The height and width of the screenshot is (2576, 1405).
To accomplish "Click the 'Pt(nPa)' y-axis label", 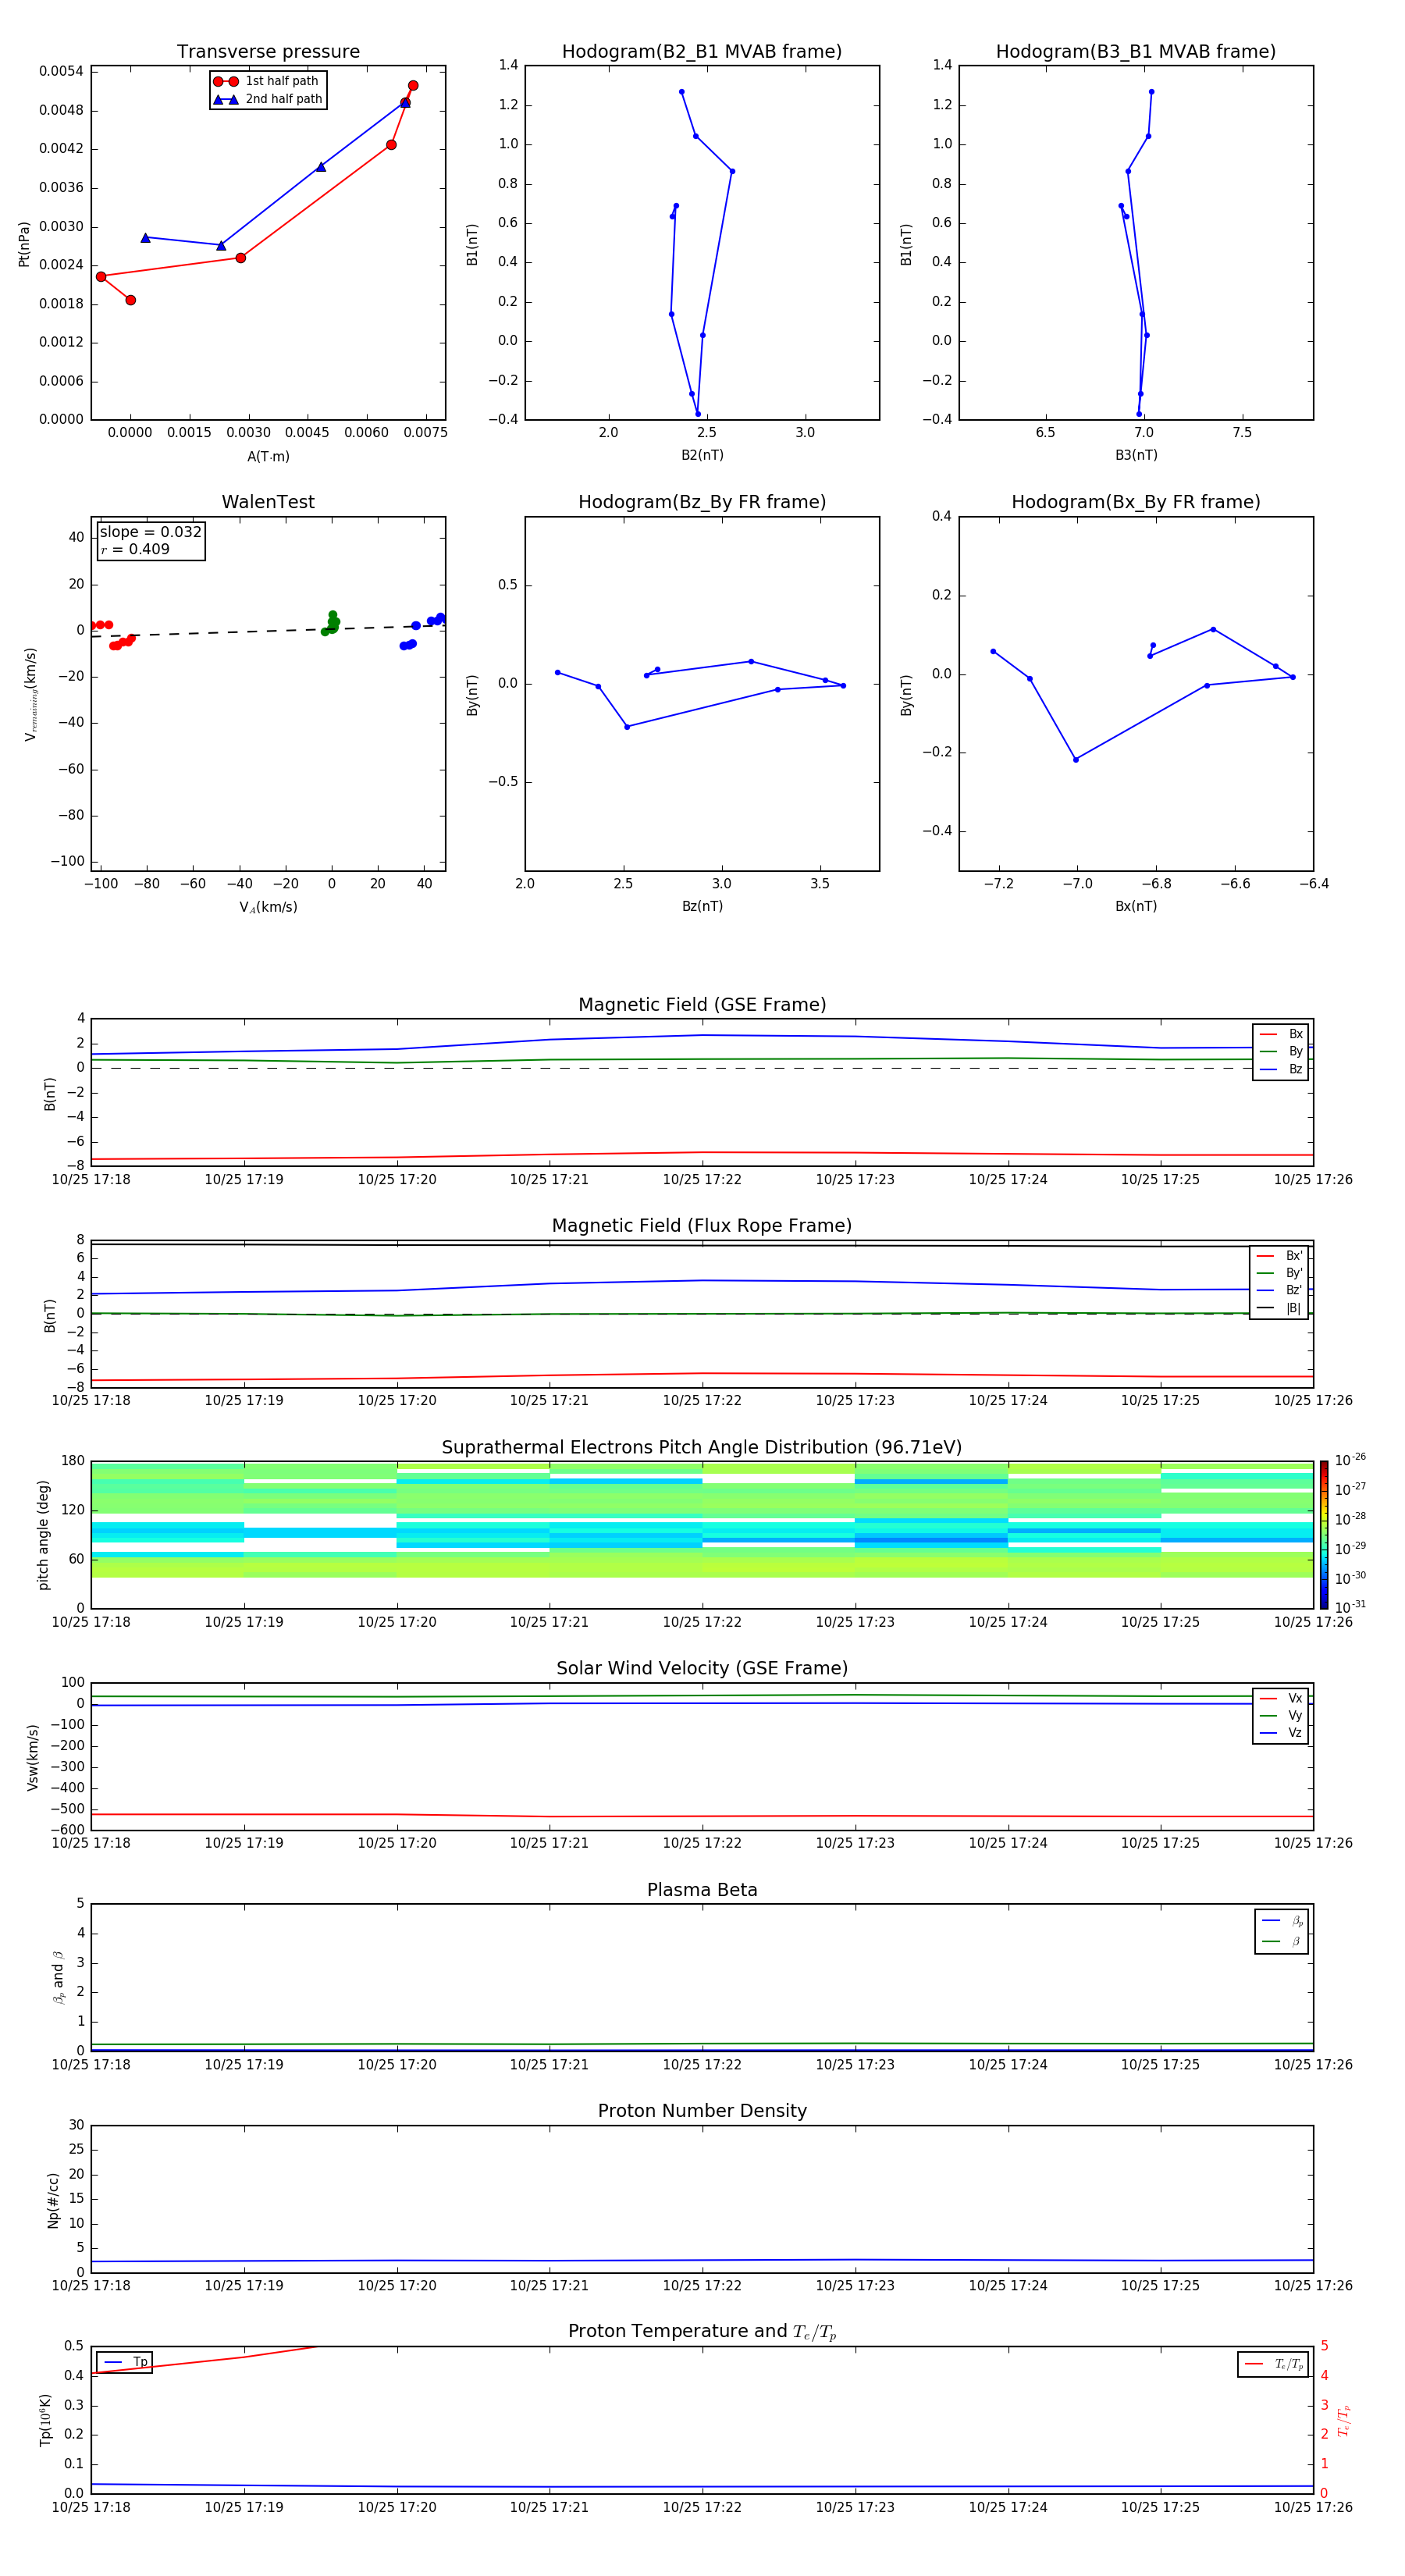I will tap(24, 244).
